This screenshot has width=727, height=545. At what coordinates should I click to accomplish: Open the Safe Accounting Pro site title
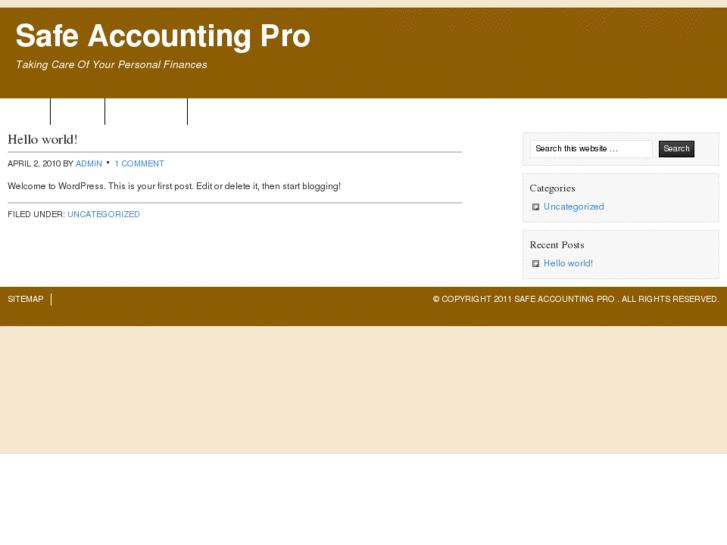point(163,36)
